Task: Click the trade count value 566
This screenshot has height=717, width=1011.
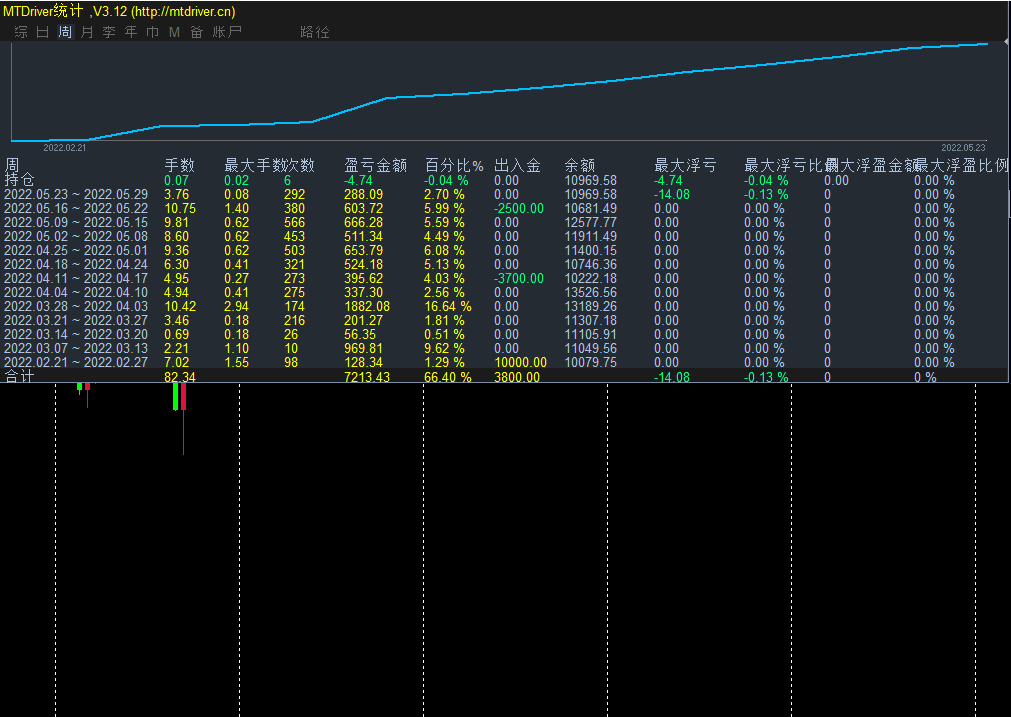Action: 294,222
